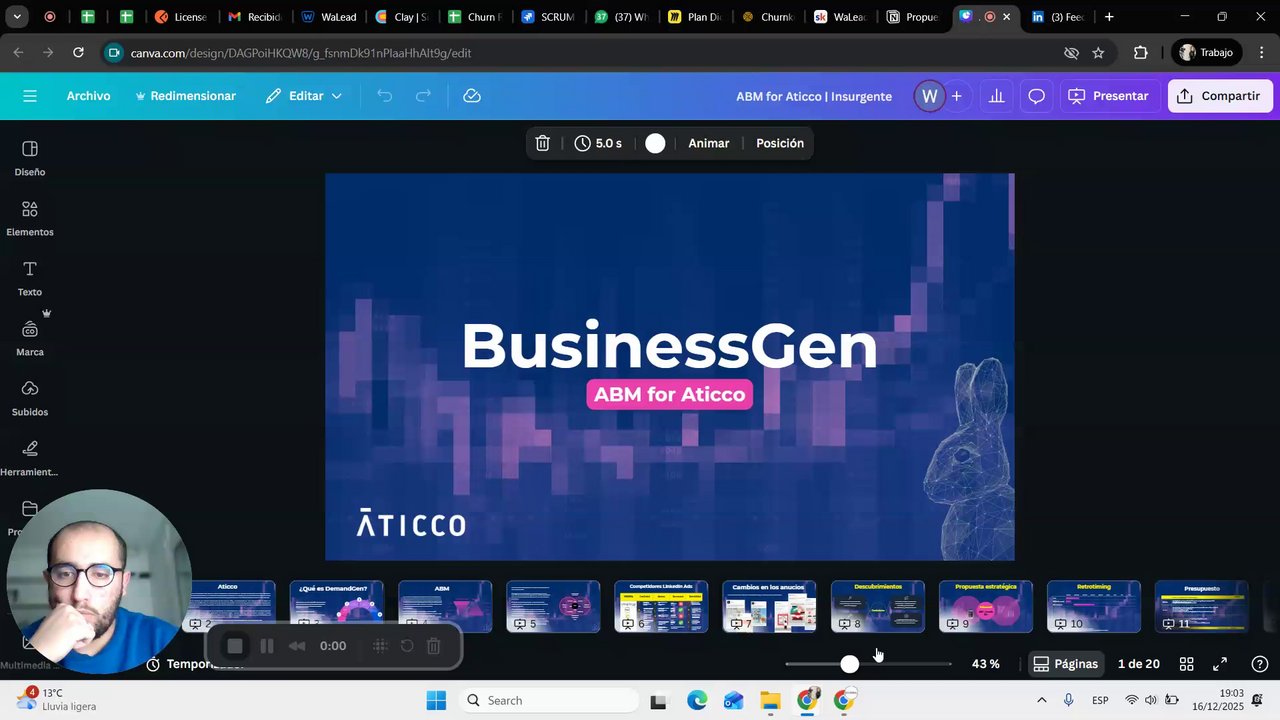This screenshot has width=1280, height=720.
Task: Click the rewind icon in recorder bar
Action: point(297,646)
